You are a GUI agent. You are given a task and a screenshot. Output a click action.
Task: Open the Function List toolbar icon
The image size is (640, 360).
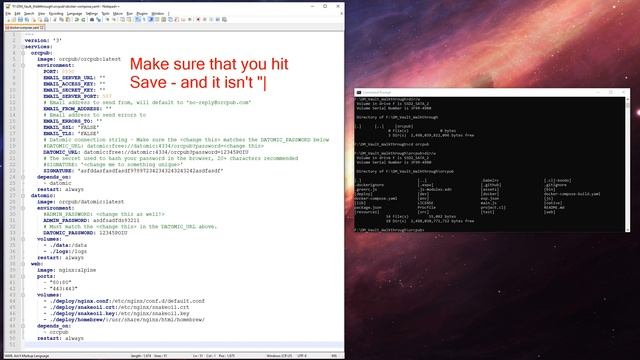pyautogui.click(x=176, y=19)
